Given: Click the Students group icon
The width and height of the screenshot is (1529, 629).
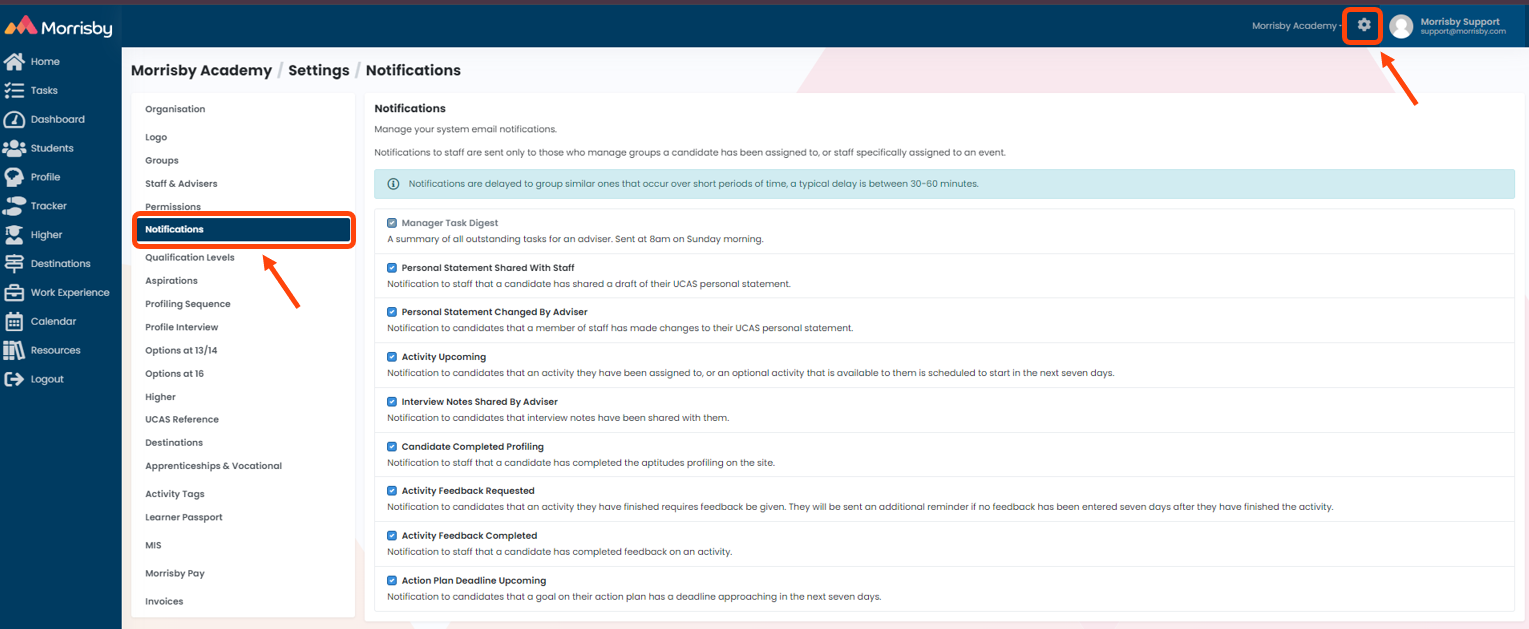Looking at the screenshot, I should [x=14, y=148].
